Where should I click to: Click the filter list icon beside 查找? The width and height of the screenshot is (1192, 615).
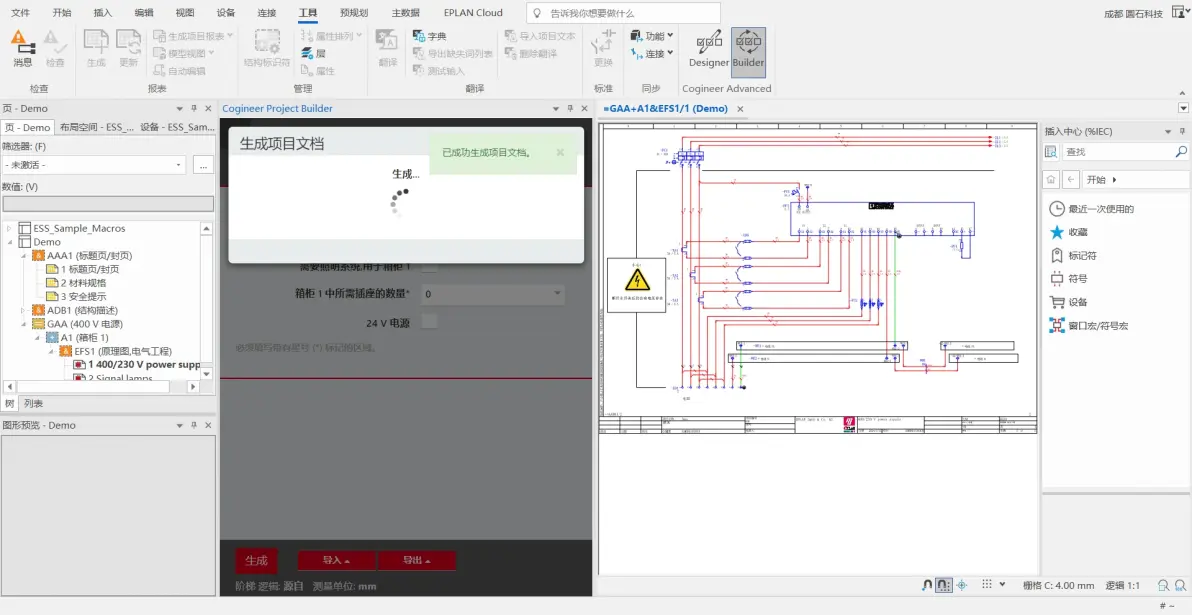click(x=1051, y=152)
